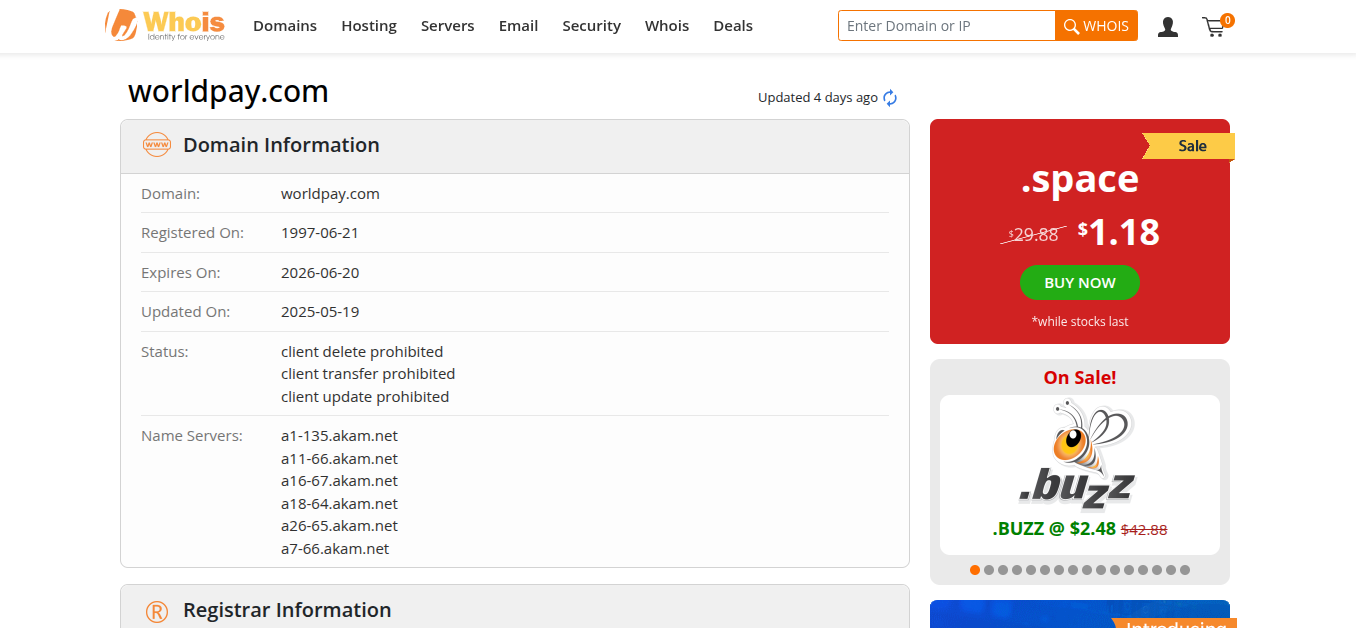The image size is (1356, 628).
Task: Click the worldpay.com page title
Action: [x=228, y=92]
